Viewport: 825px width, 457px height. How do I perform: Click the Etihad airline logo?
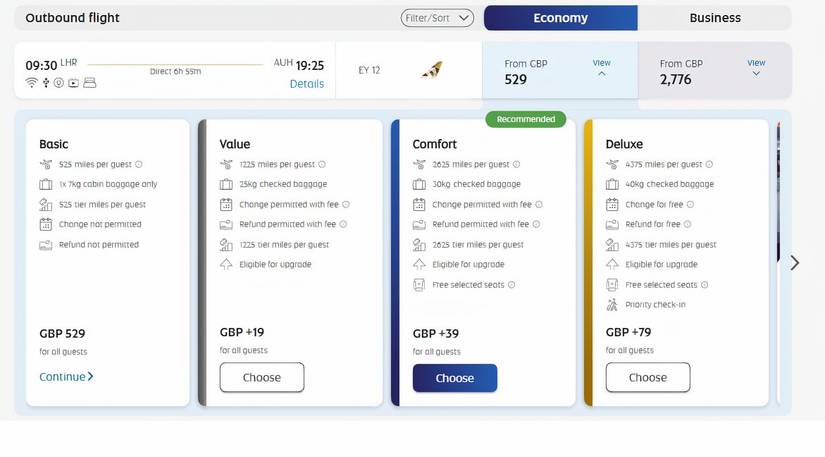tap(432, 70)
